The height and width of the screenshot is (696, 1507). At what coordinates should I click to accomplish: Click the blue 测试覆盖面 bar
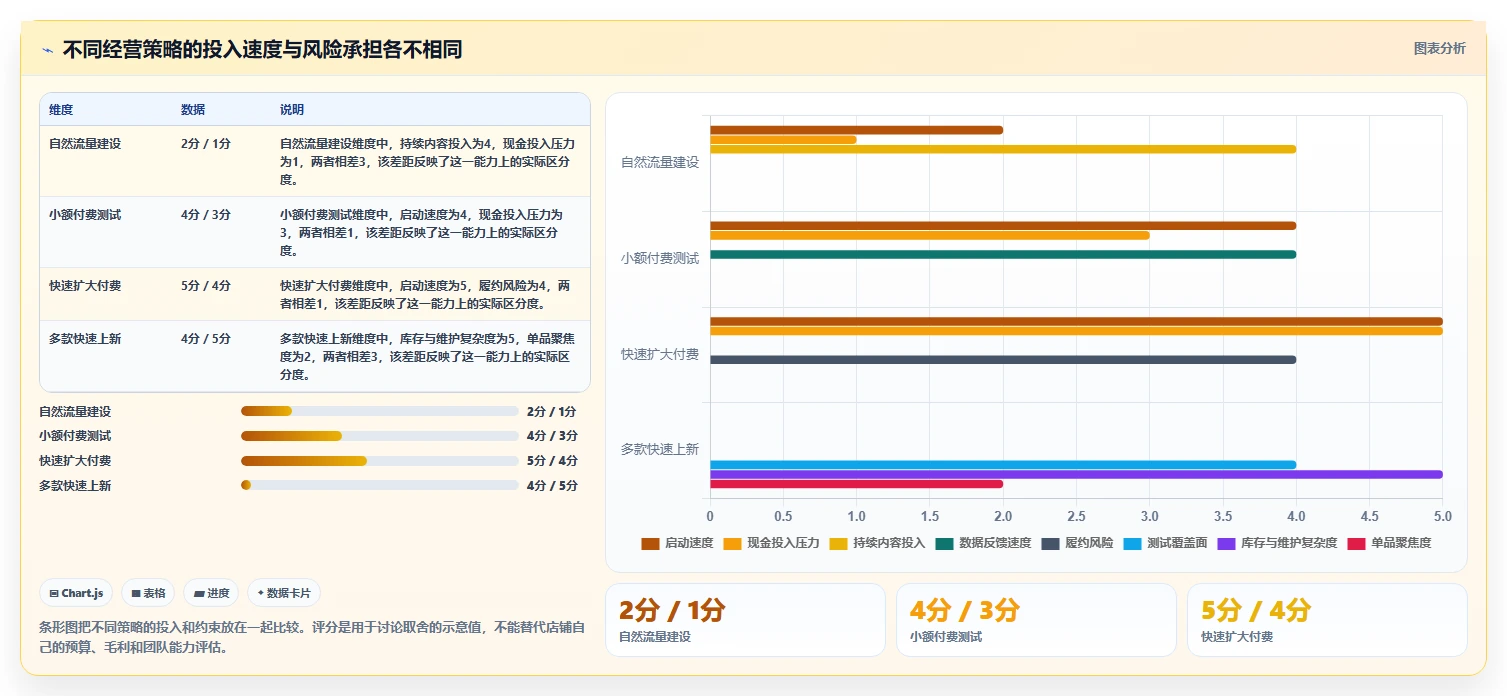(1003, 465)
